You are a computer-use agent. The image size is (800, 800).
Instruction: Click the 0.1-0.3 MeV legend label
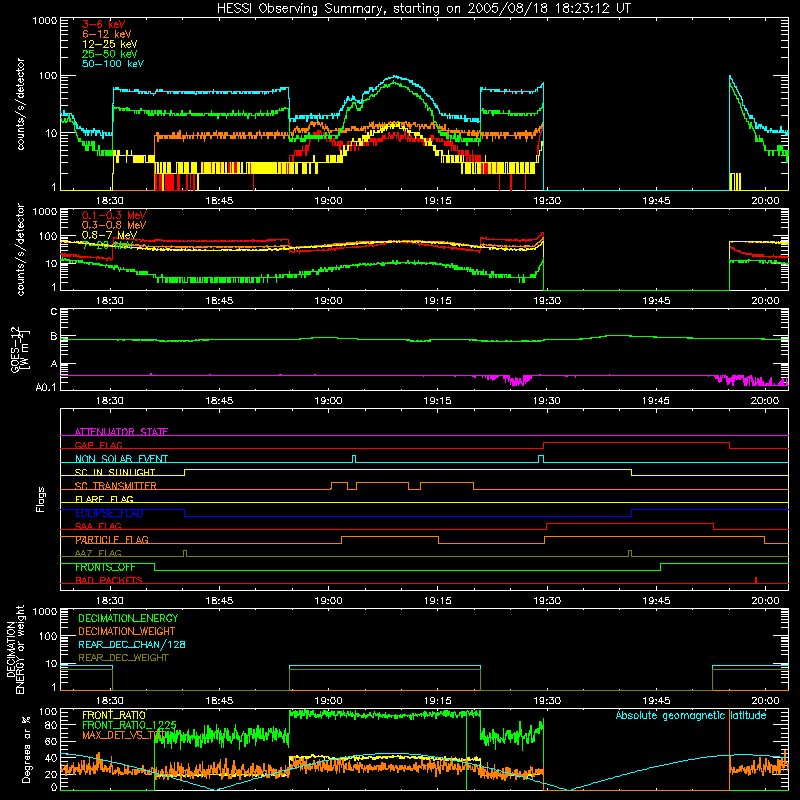114,215
